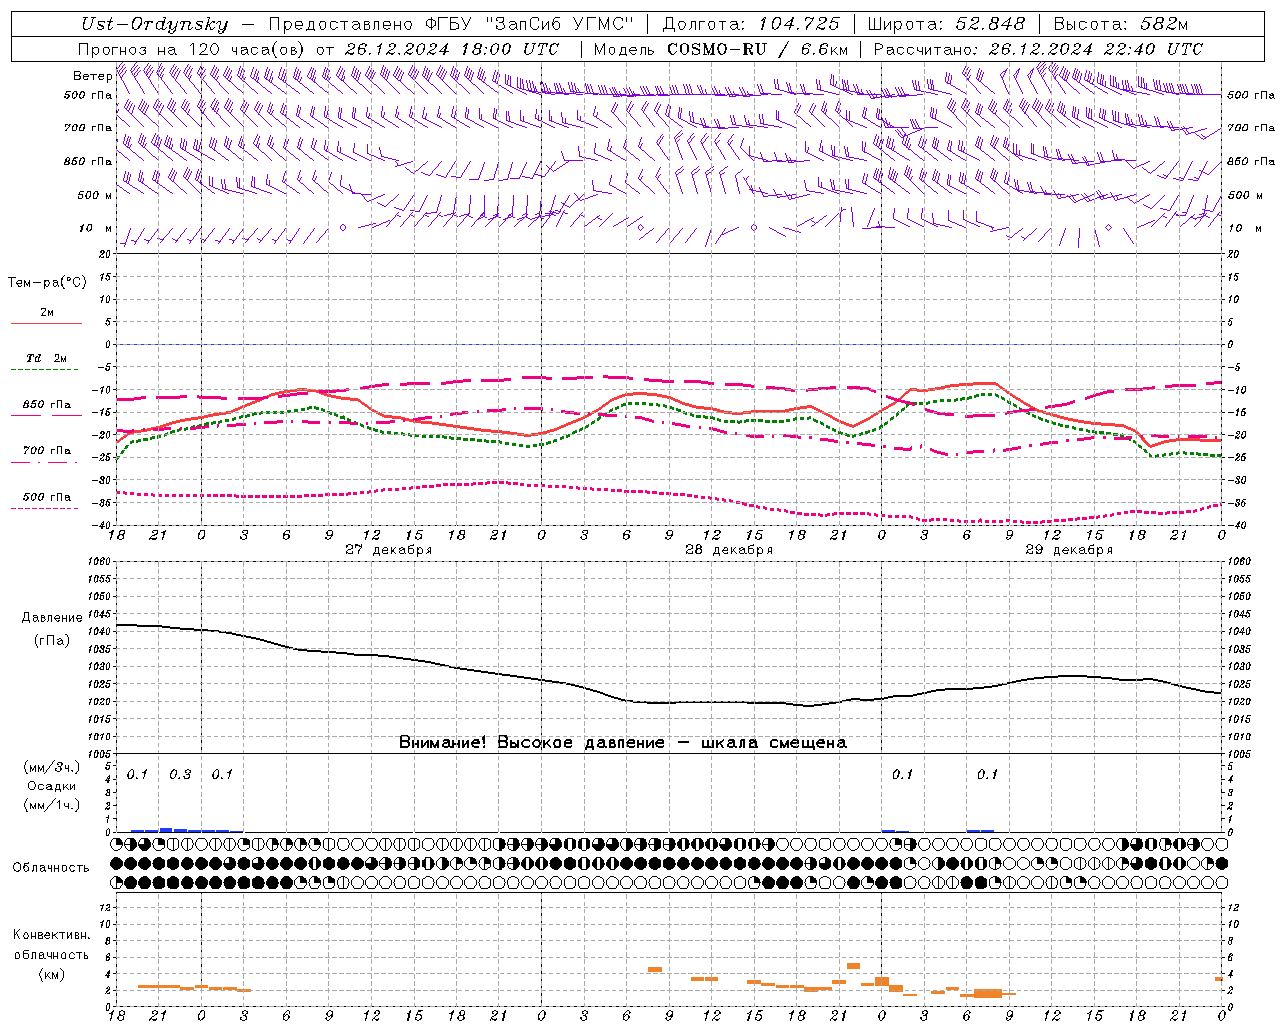Click the '28 декабря' date label

click(729, 550)
